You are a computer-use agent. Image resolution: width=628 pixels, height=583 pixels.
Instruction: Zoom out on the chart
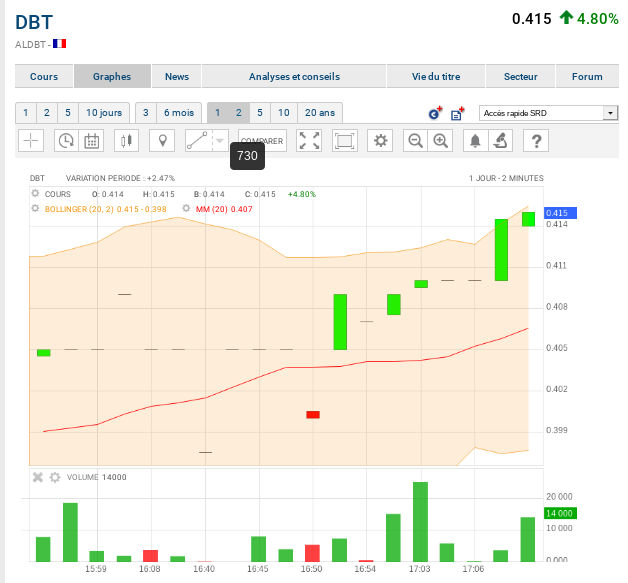pyautogui.click(x=415, y=141)
